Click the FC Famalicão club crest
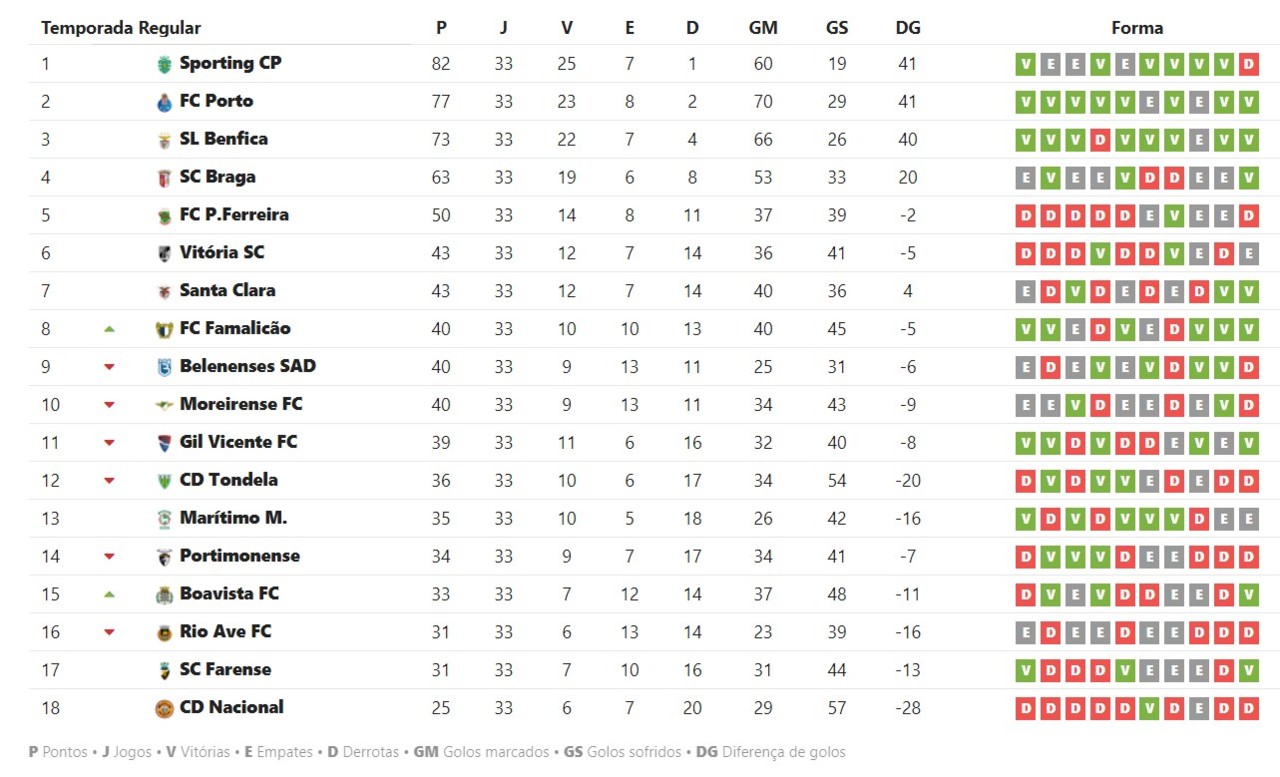The width and height of the screenshot is (1280, 777). pos(164,329)
